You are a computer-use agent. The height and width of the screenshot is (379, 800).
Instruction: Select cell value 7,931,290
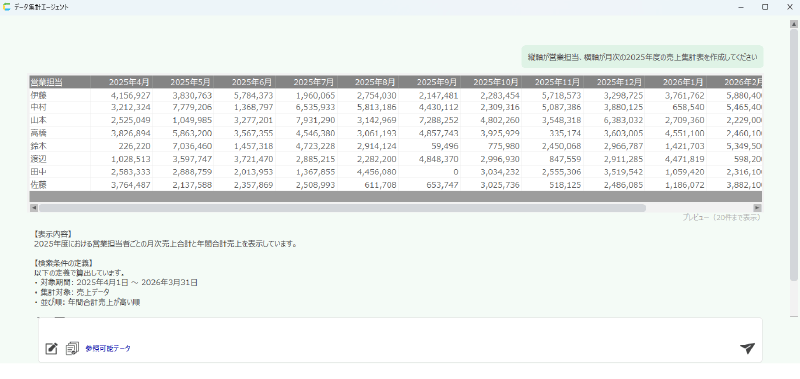tap(315, 120)
